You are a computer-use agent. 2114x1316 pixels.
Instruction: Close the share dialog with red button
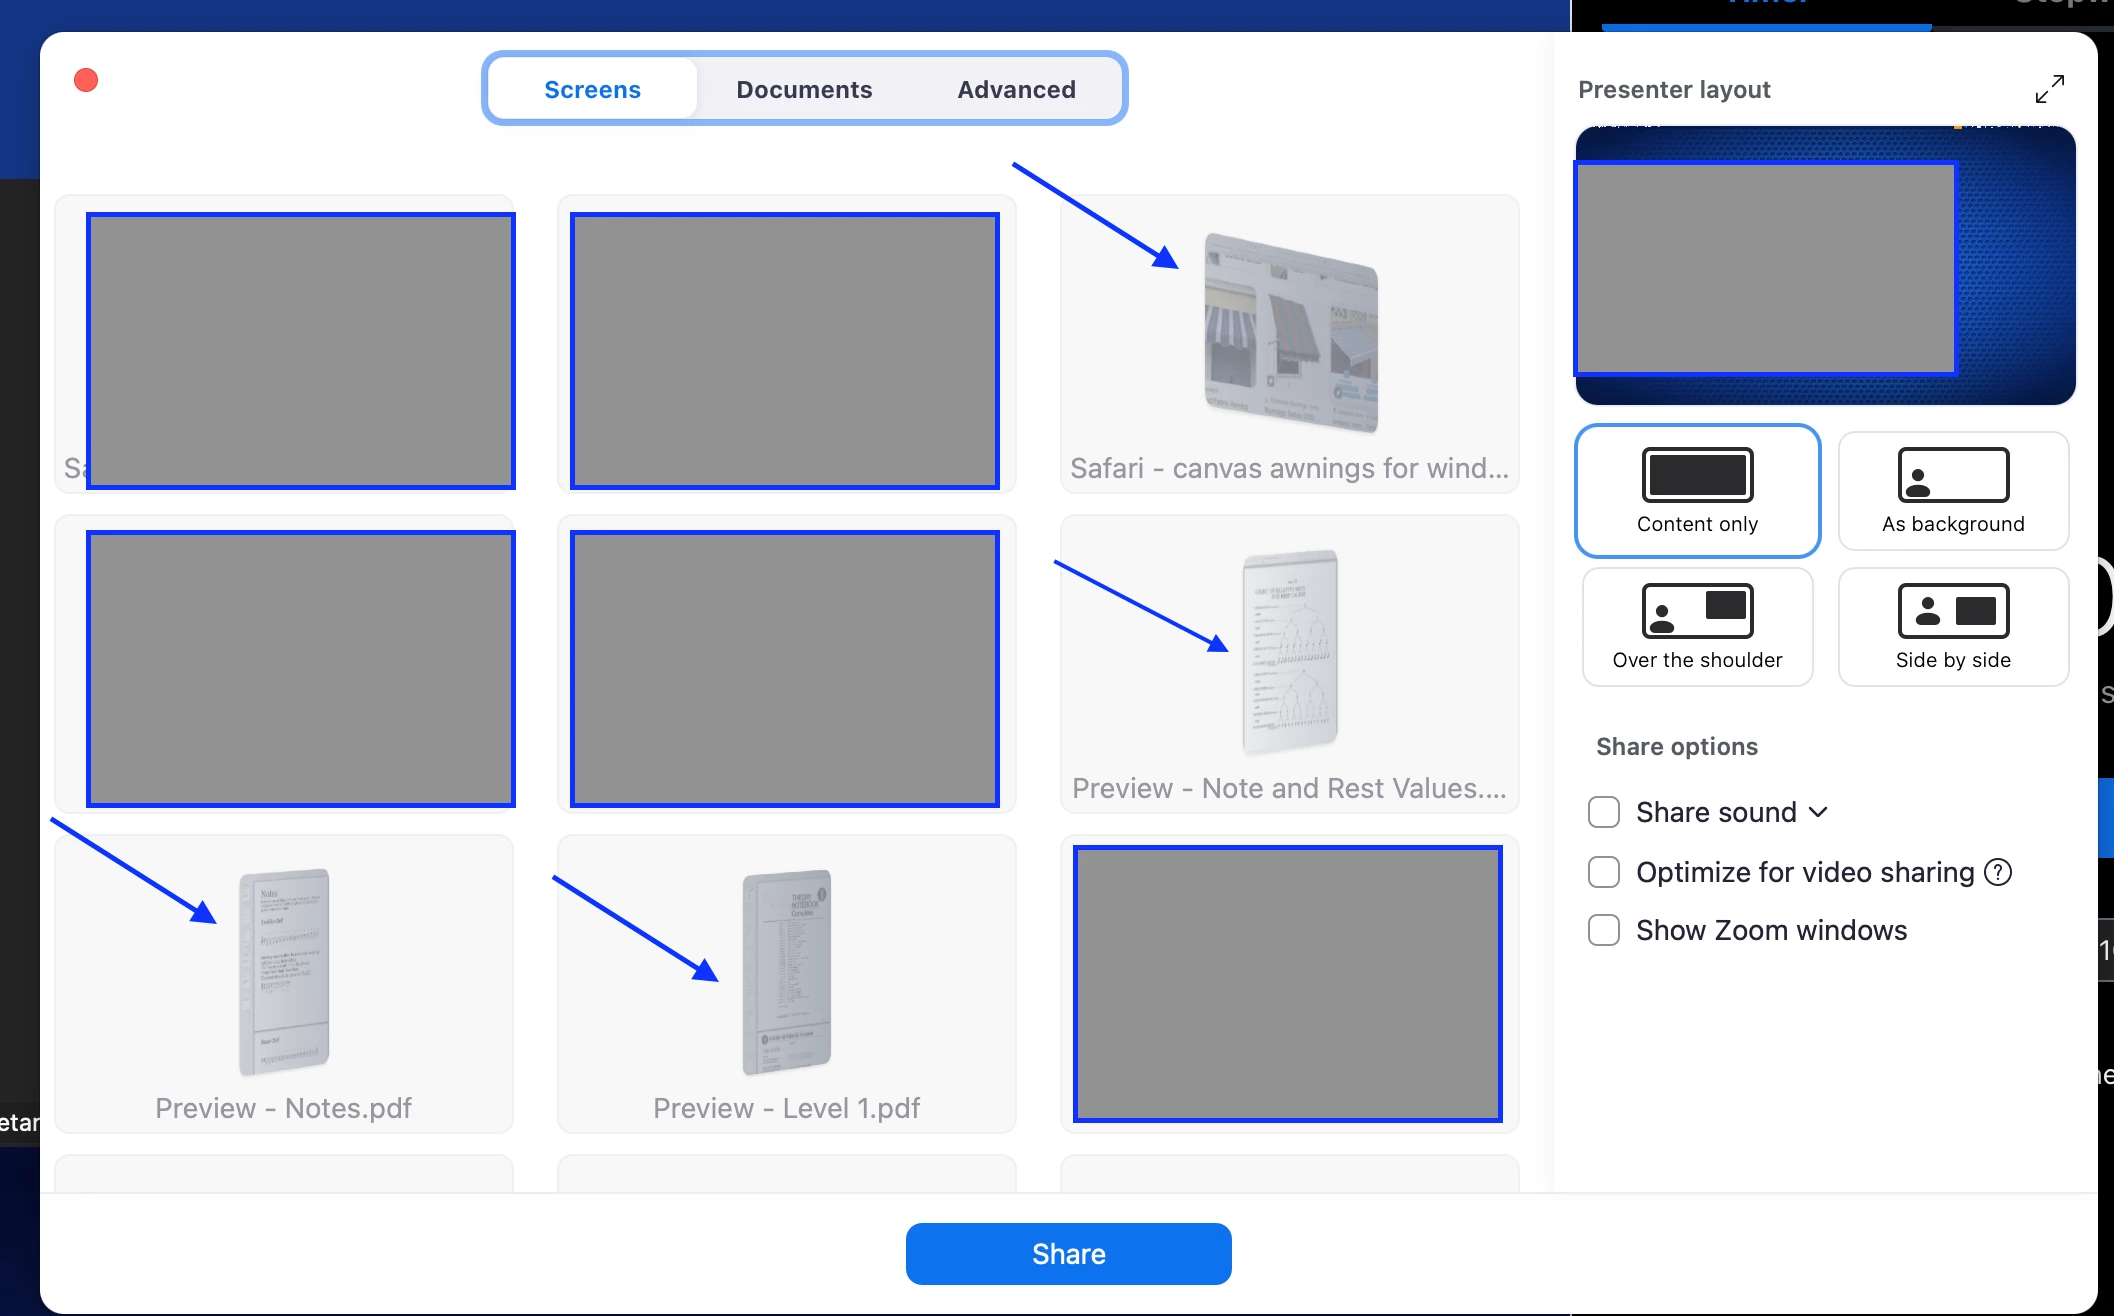click(x=86, y=80)
